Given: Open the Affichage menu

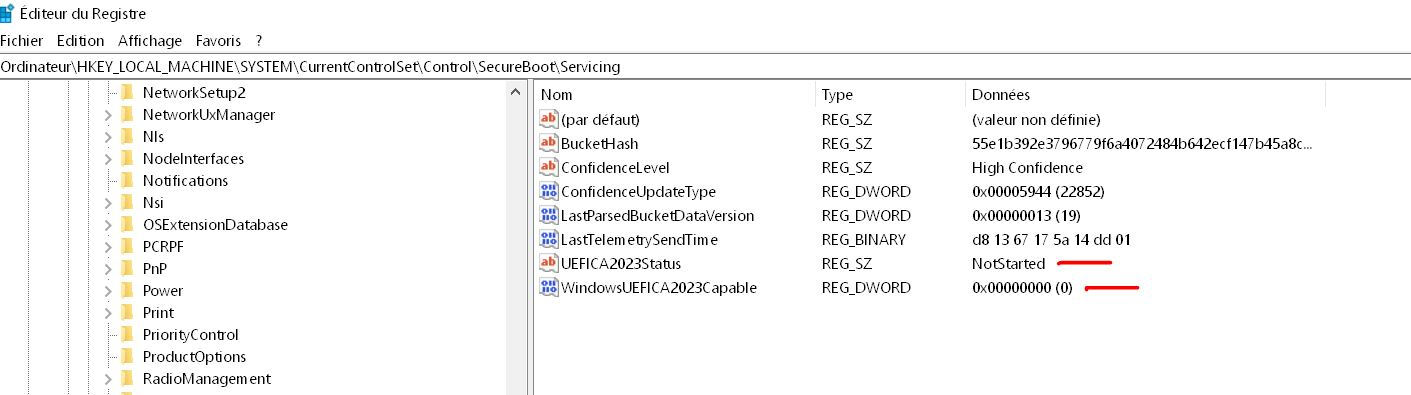Looking at the screenshot, I should coord(150,41).
